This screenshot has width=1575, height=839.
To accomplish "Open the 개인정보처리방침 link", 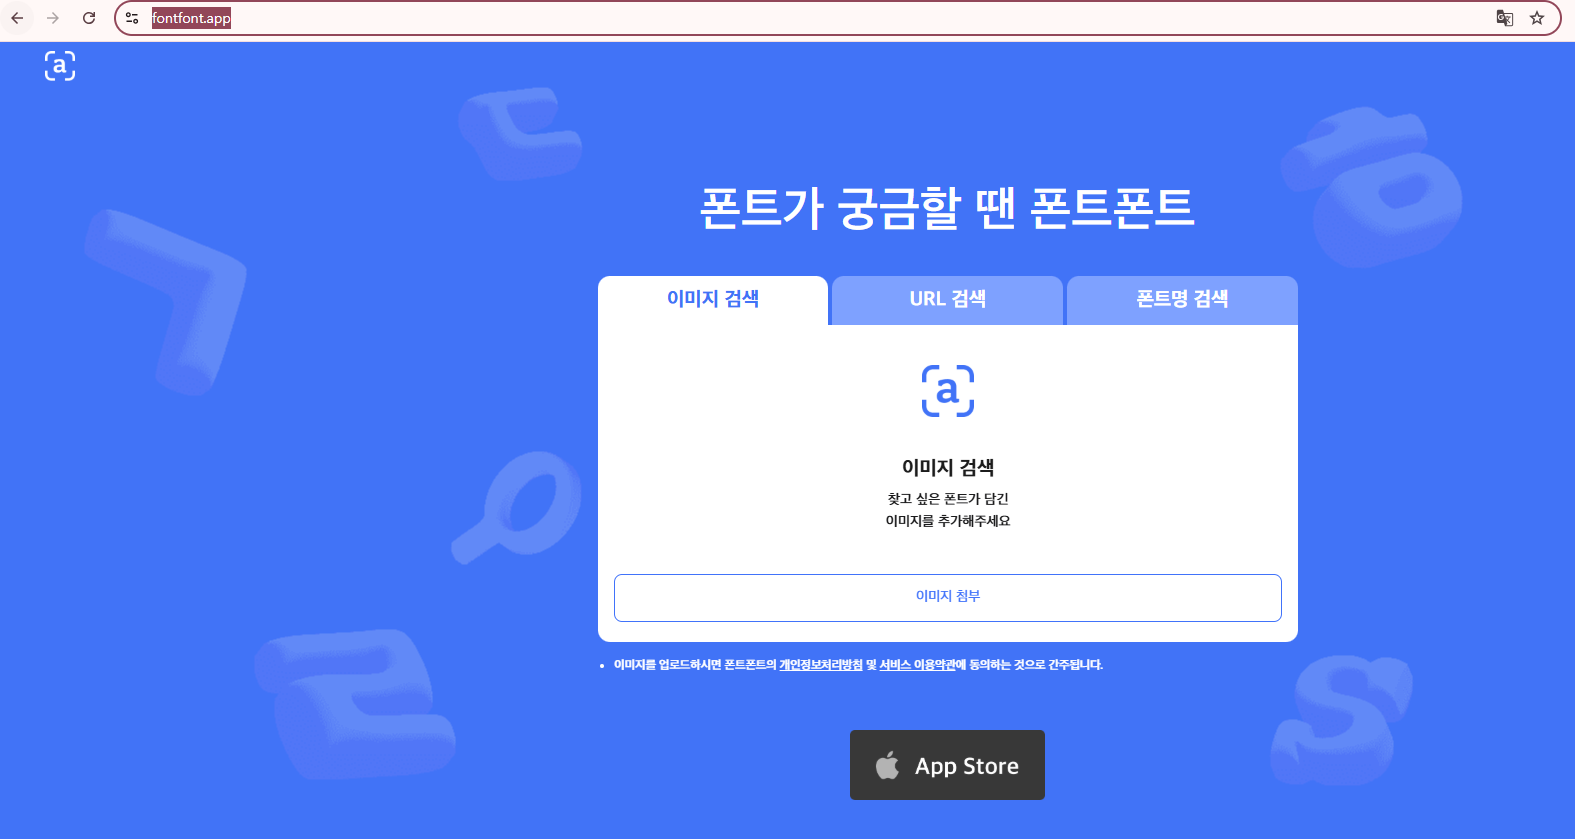I will (821, 665).
